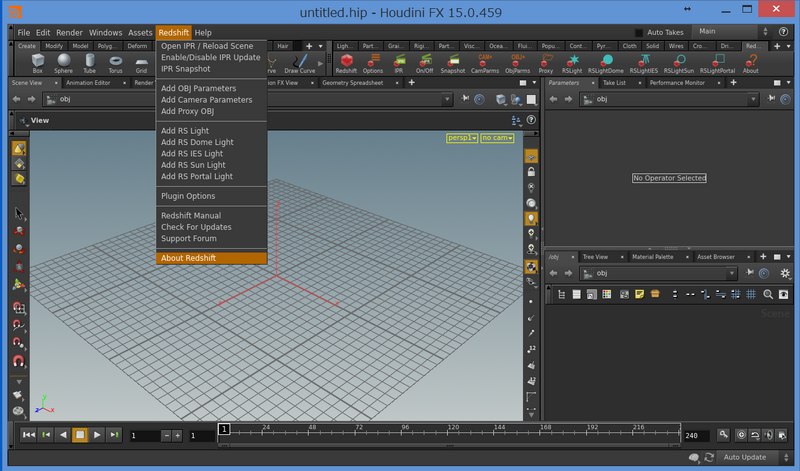Click the help question mark in top bar
Screen dimensions: 800x471
[x=784, y=32]
